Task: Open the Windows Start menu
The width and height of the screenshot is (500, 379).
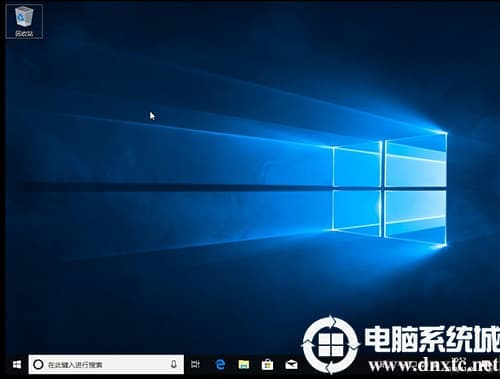Action: click(x=17, y=364)
